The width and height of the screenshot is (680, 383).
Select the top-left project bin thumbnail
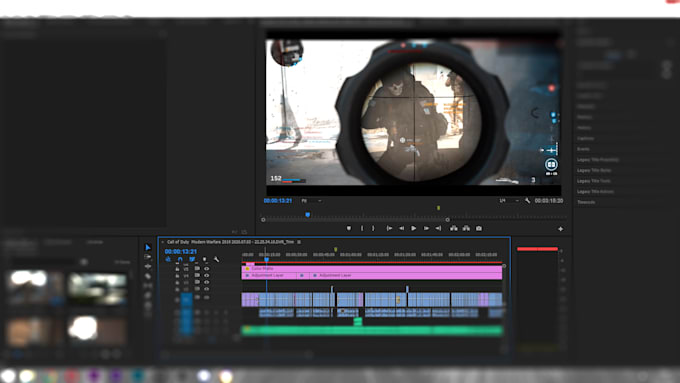(x=34, y=287)
